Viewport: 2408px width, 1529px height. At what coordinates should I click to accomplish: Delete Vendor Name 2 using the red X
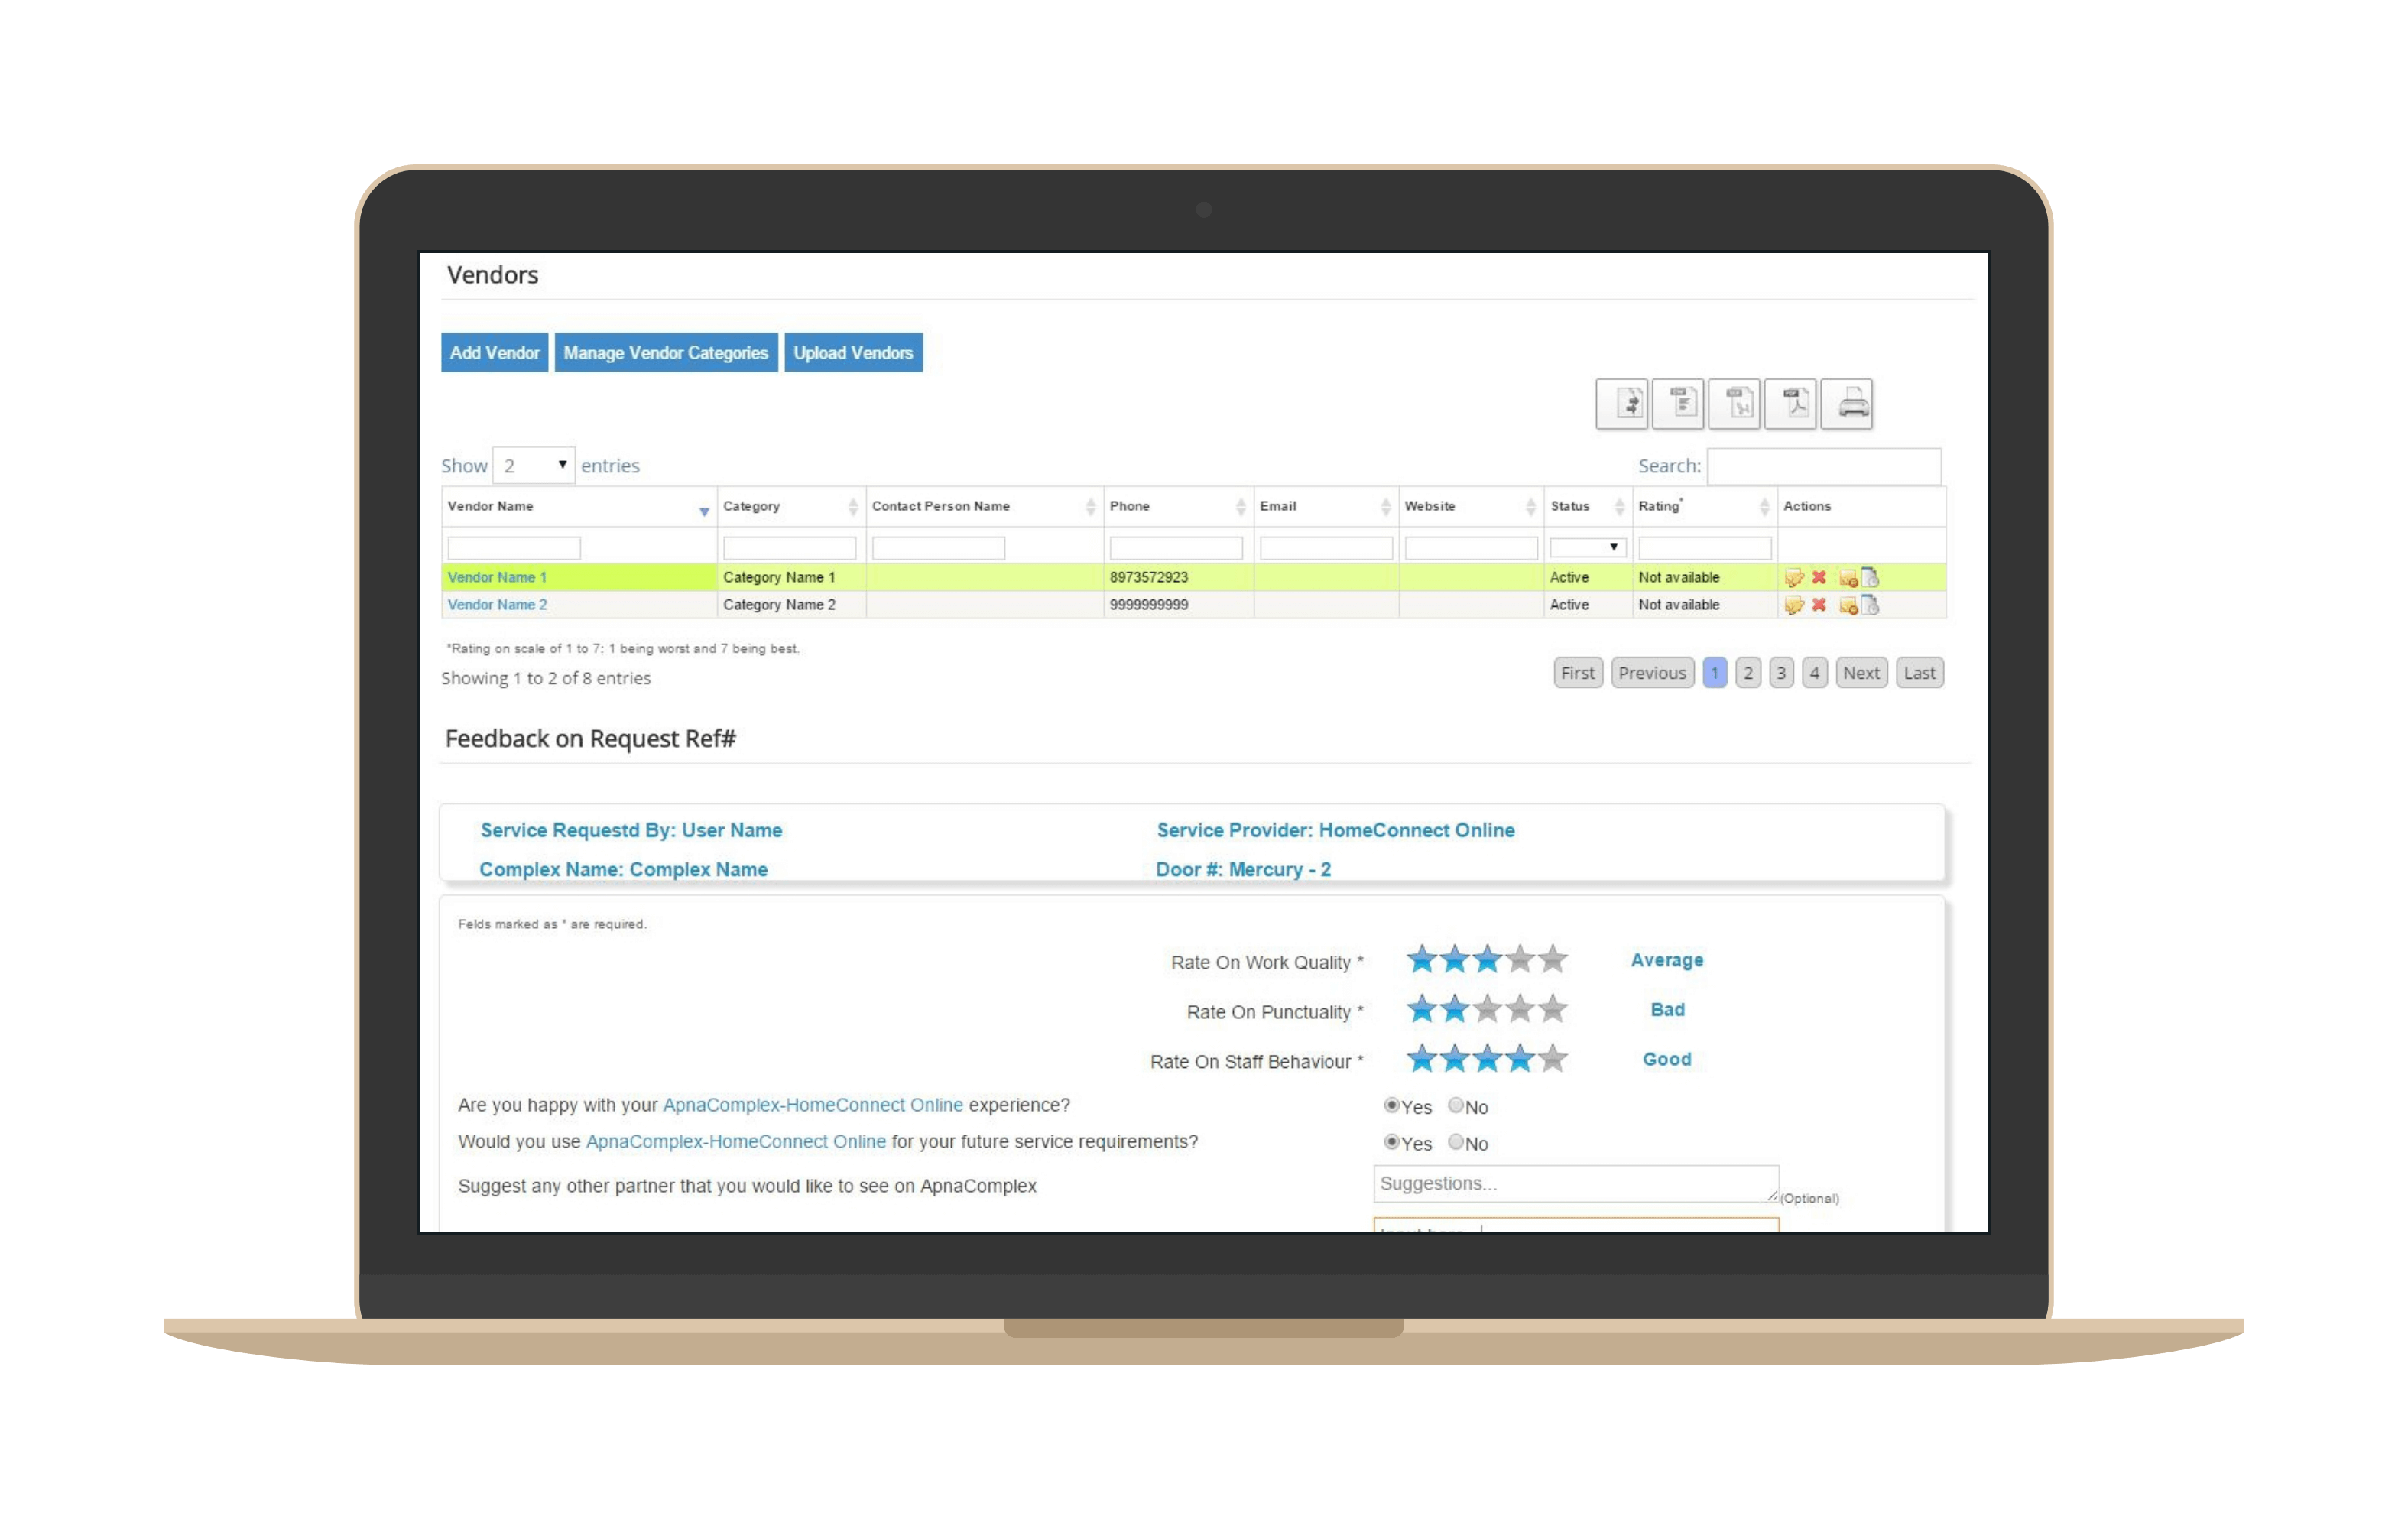pyautogui.click(x=1820, y=605)
